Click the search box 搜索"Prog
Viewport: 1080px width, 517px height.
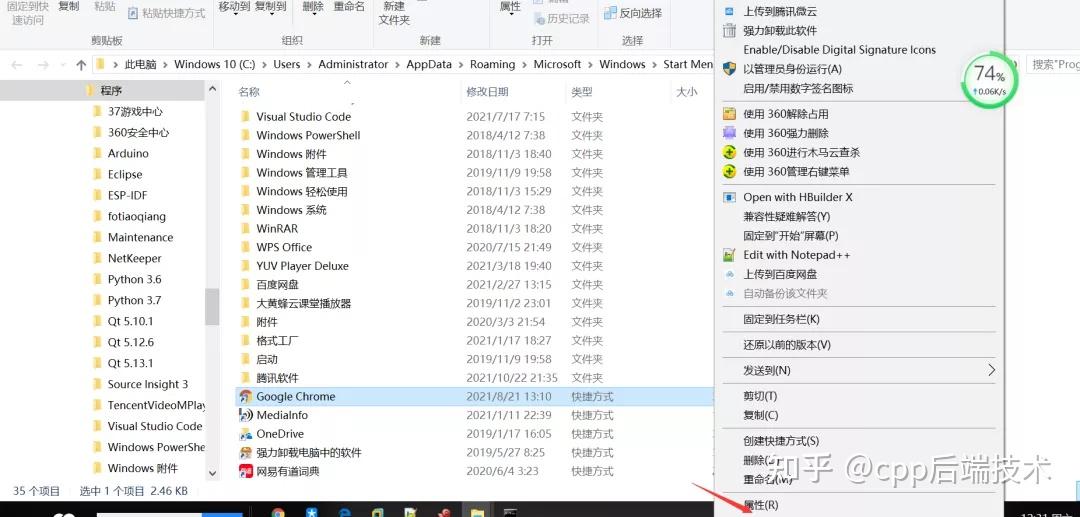click(1053, 64)
